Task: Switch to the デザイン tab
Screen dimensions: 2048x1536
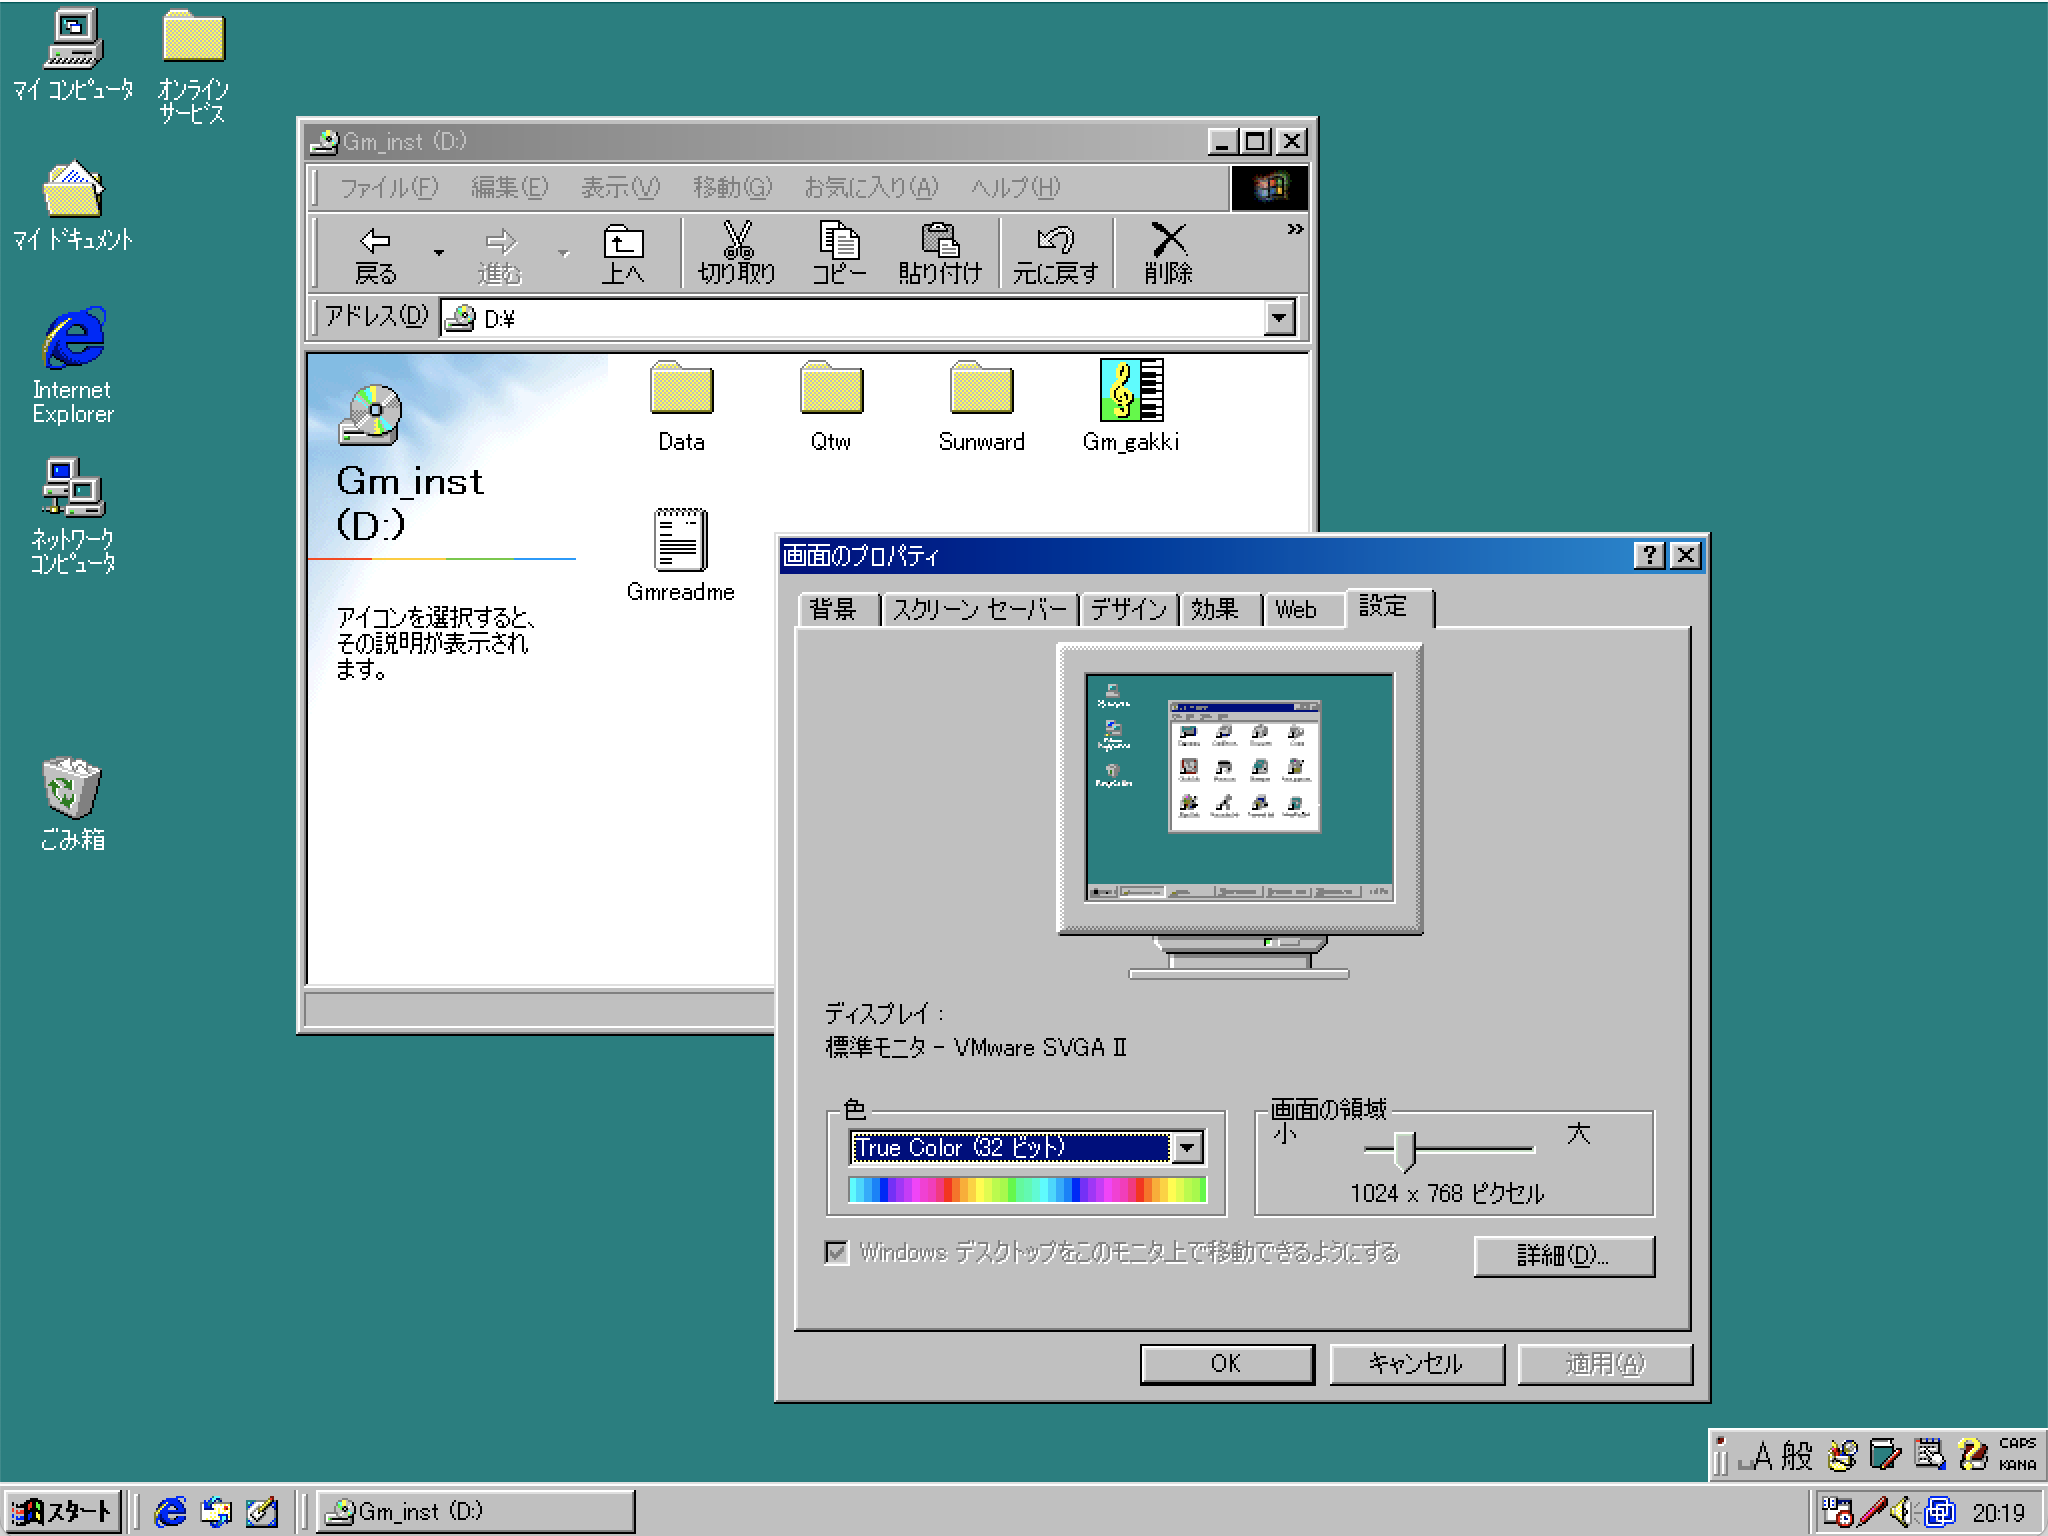Action: [x=1129, y=609]
